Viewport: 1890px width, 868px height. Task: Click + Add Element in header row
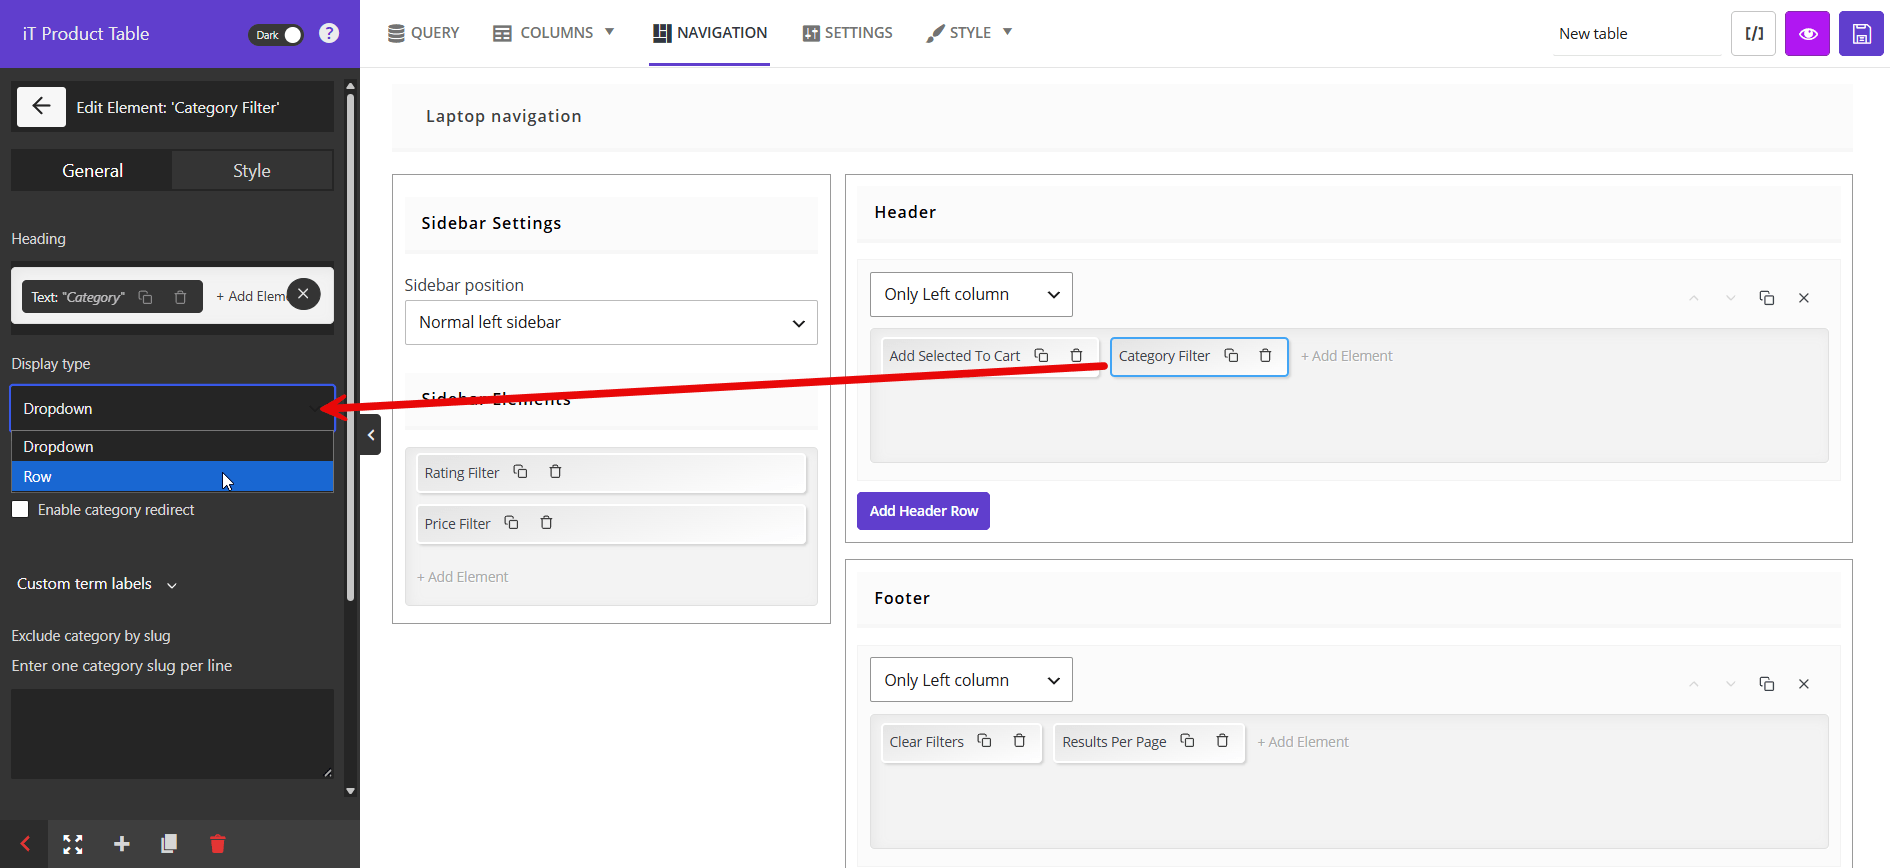pyautogui.click(x=1347, y=356)
